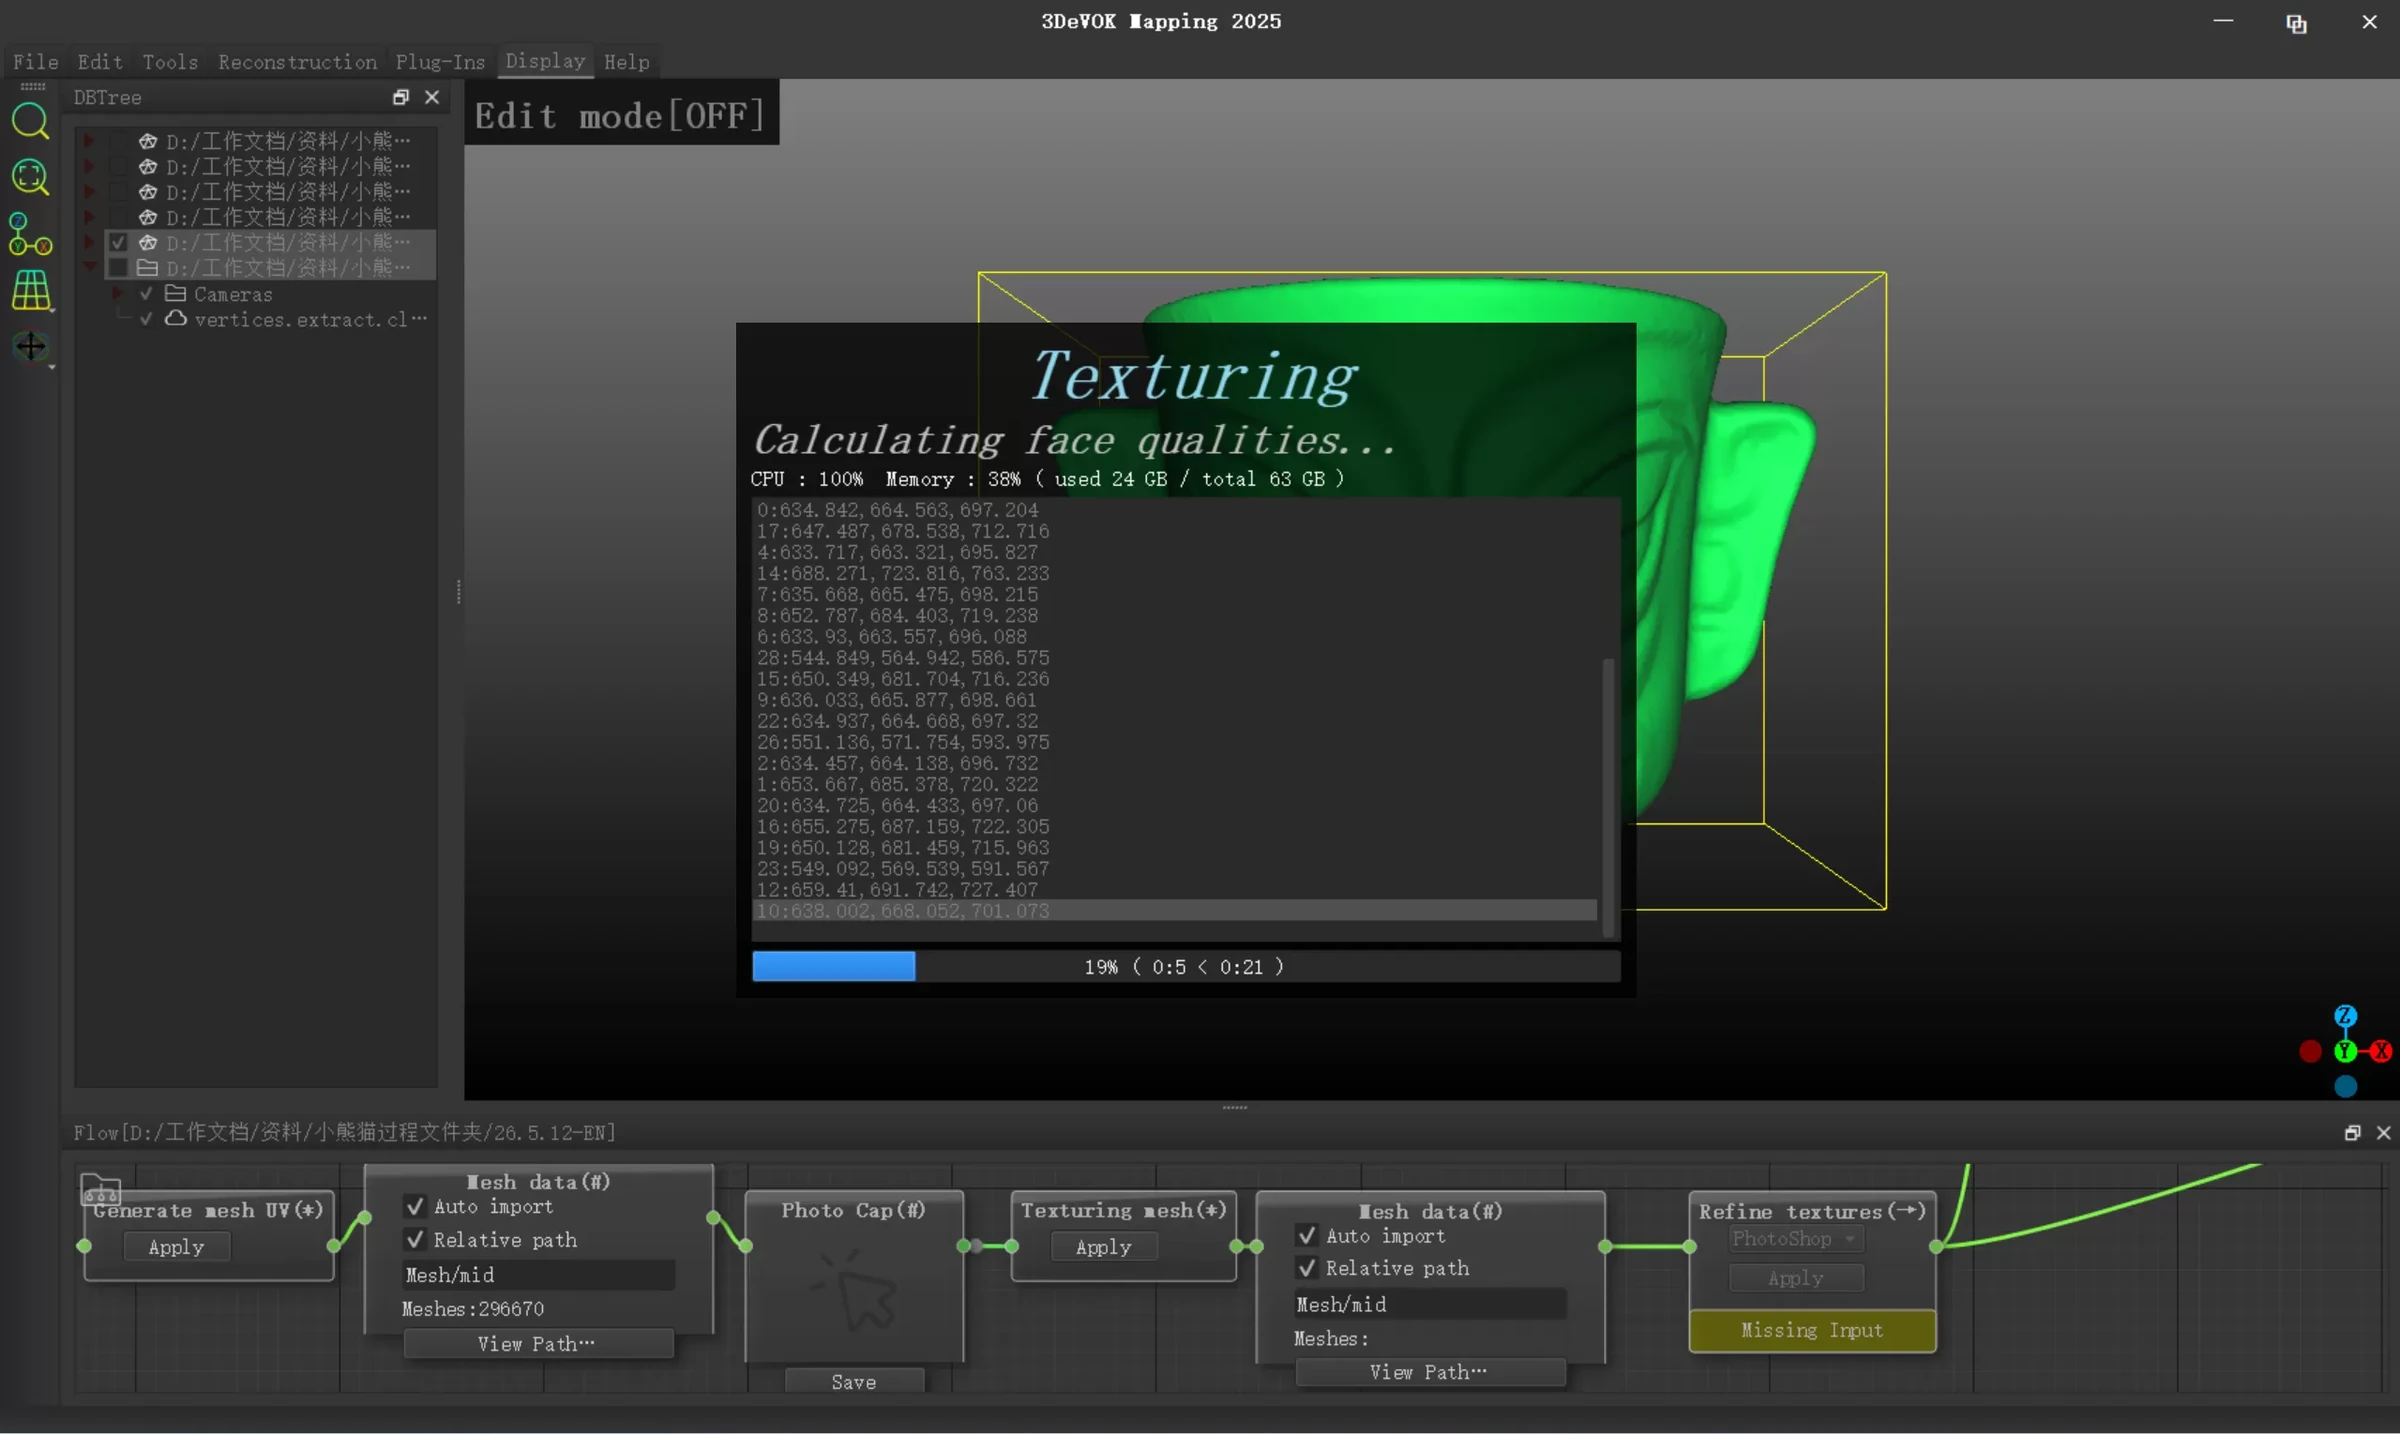Click Mesh/mid field in node beside Refine textures
2400x1434 pixels.
click(x=1430, y=1304)
